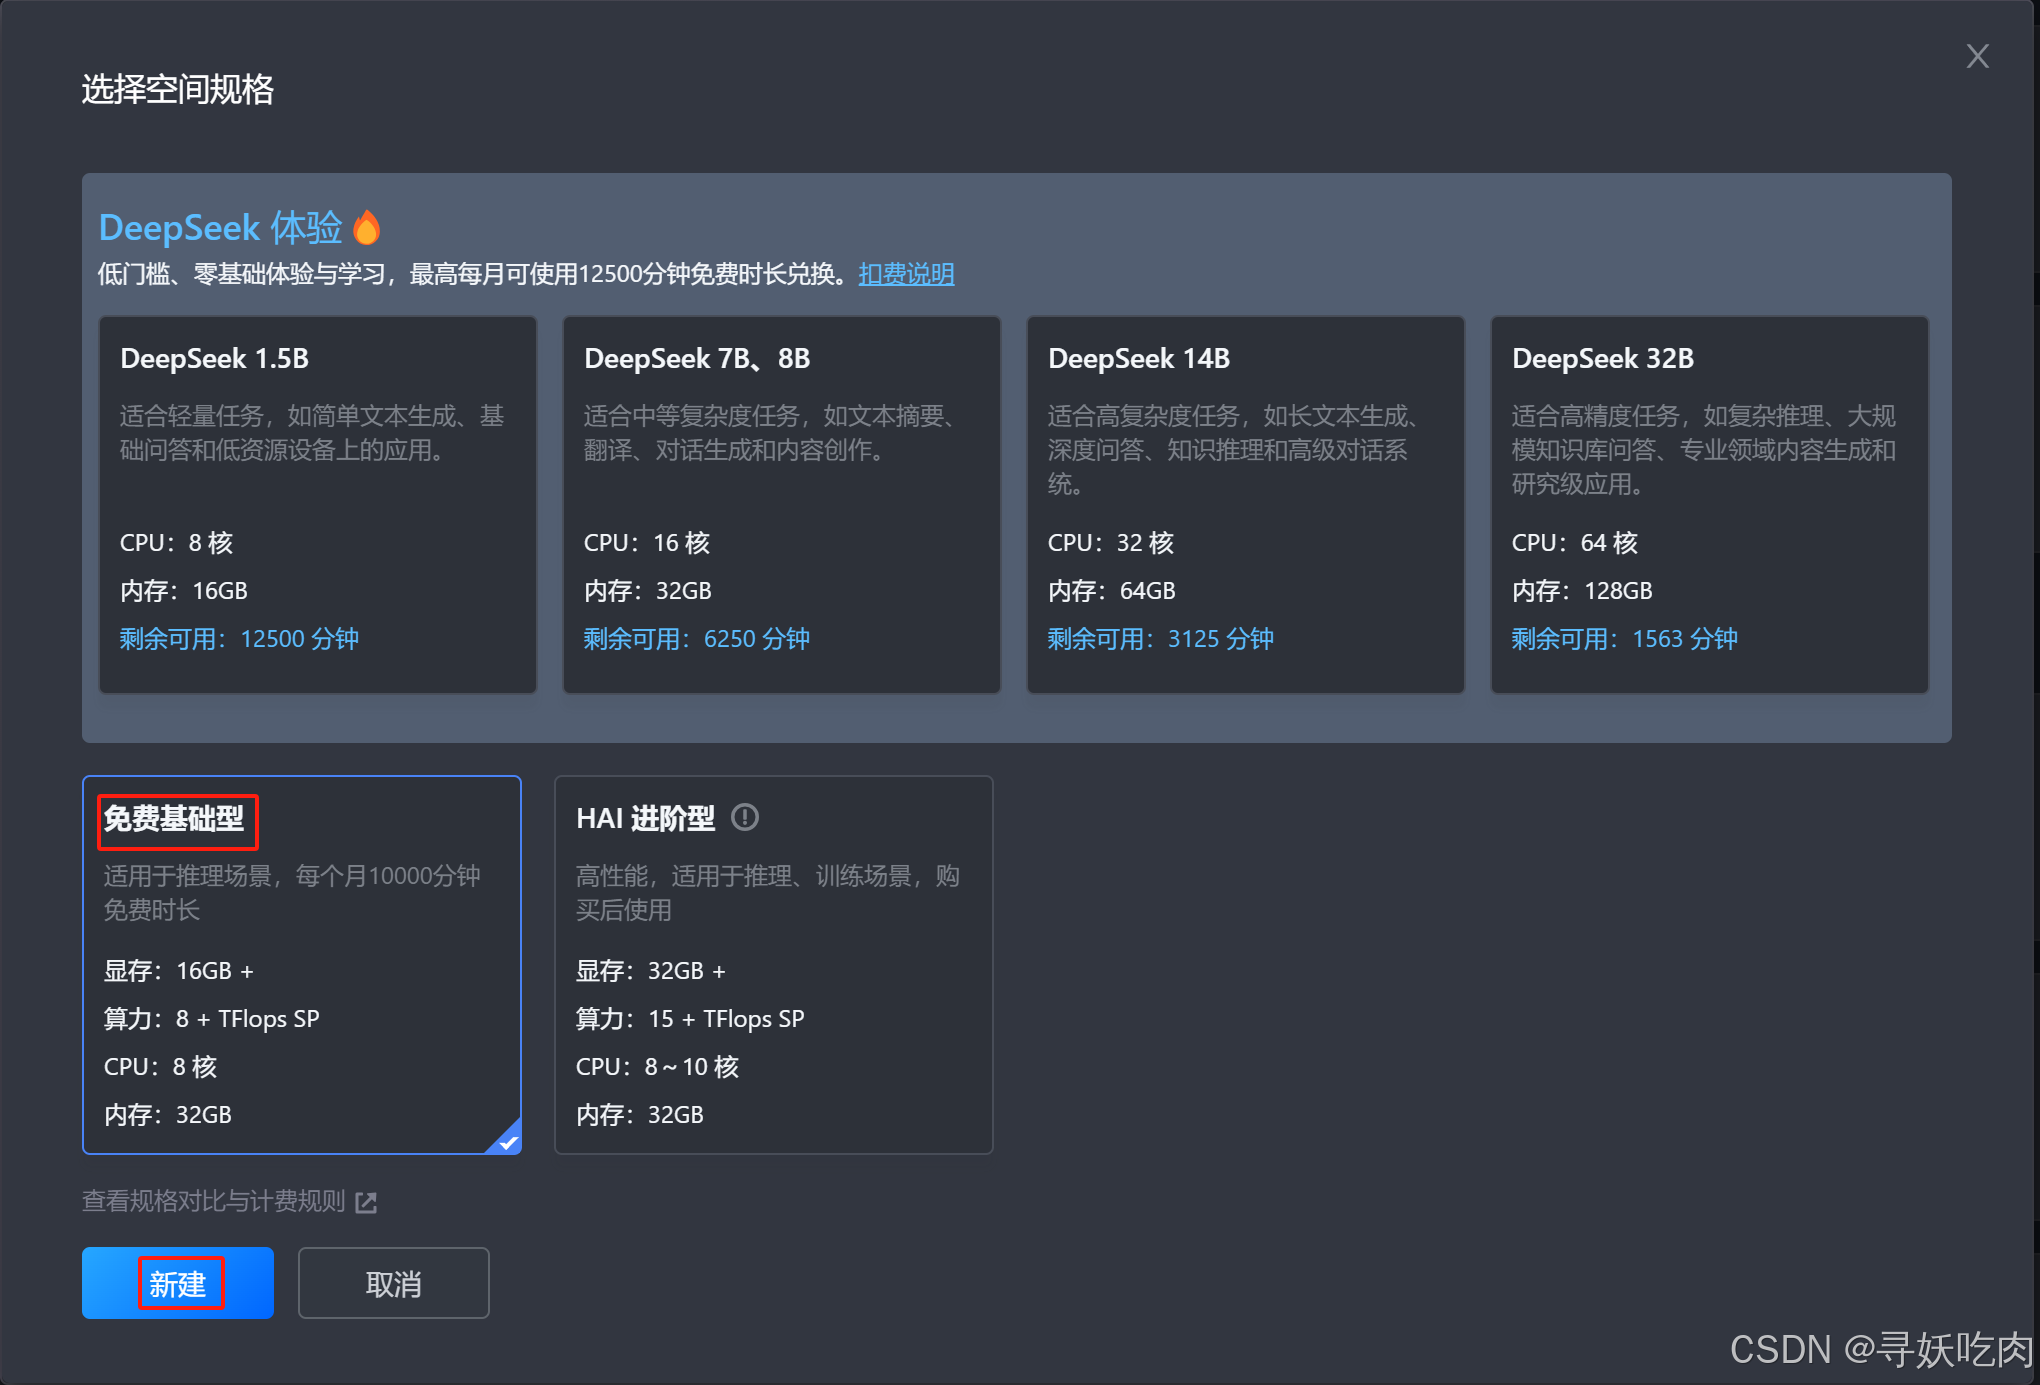Click the 算力：15 + TFlops SP text
This screenshot has height=1385, width=2040.
coord(690,1019)
